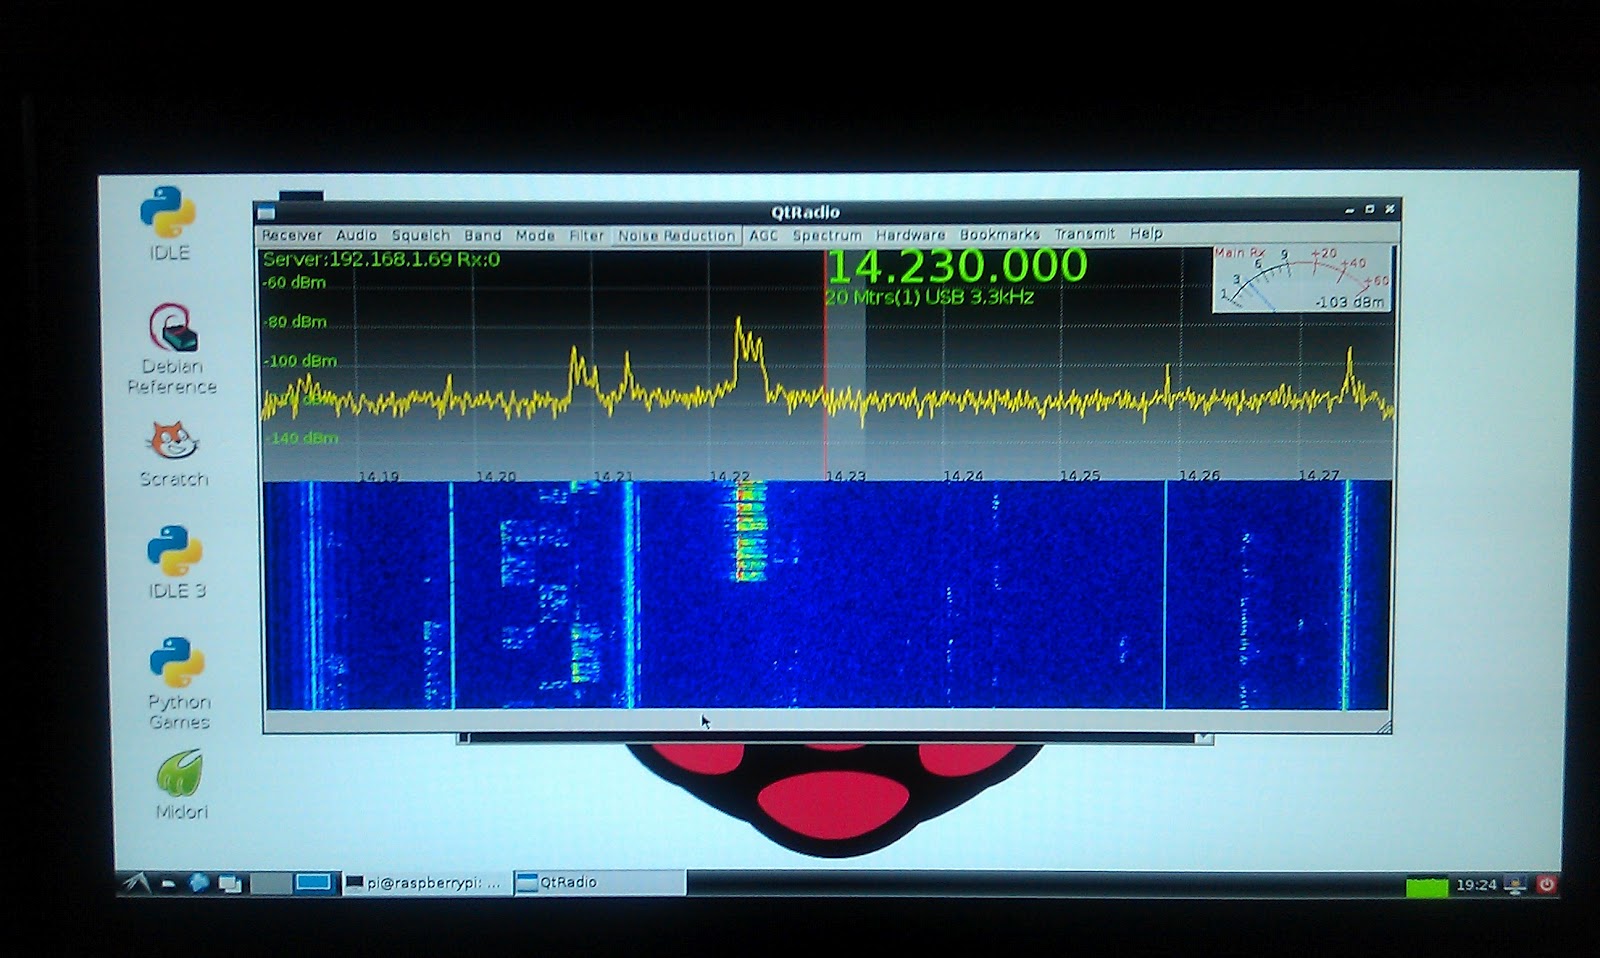Minimize the QtRadio window

click(x=1350, y=210)
